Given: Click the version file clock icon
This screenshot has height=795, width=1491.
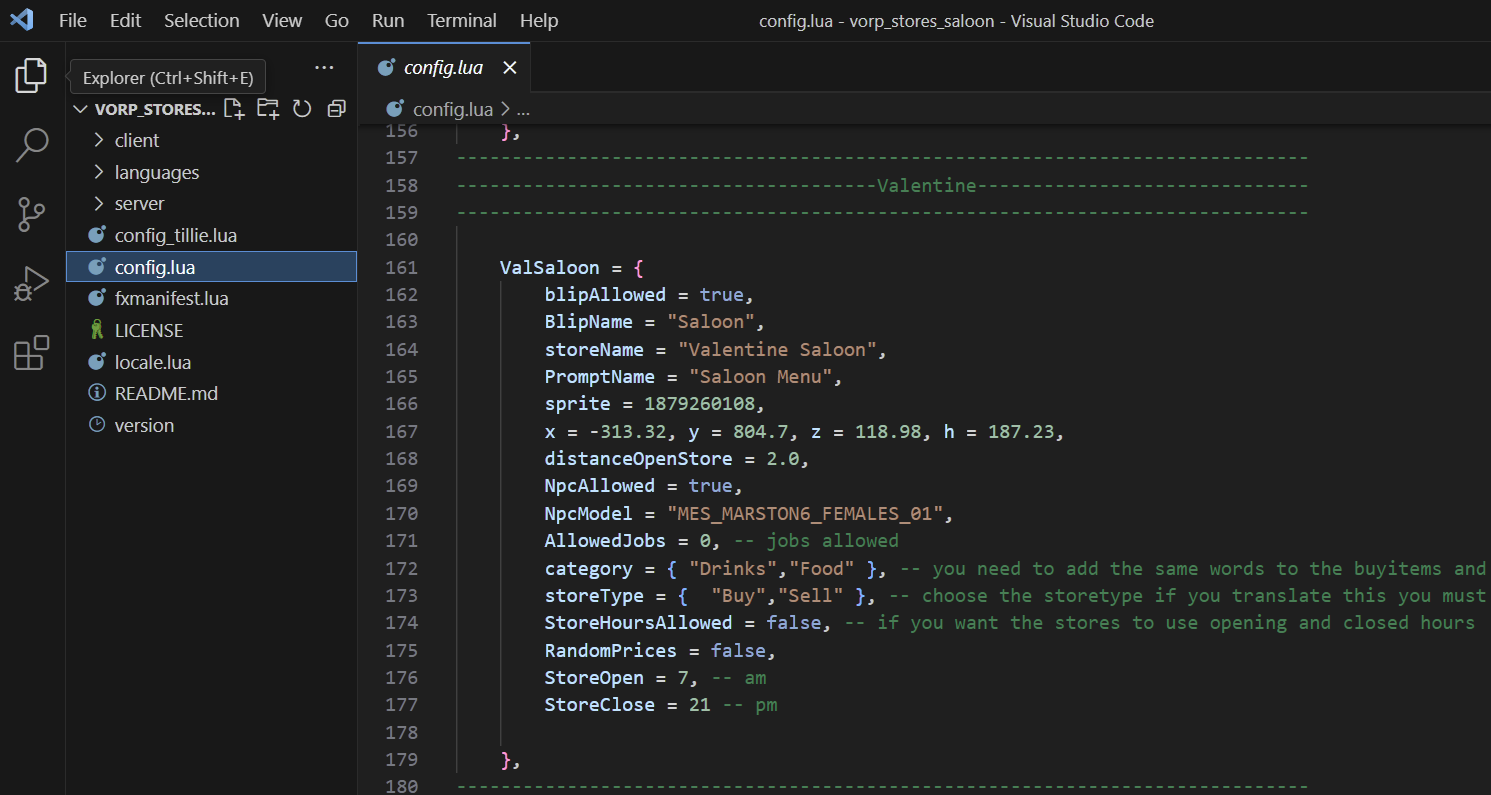Looking at the screenshot, I should 97,425.
